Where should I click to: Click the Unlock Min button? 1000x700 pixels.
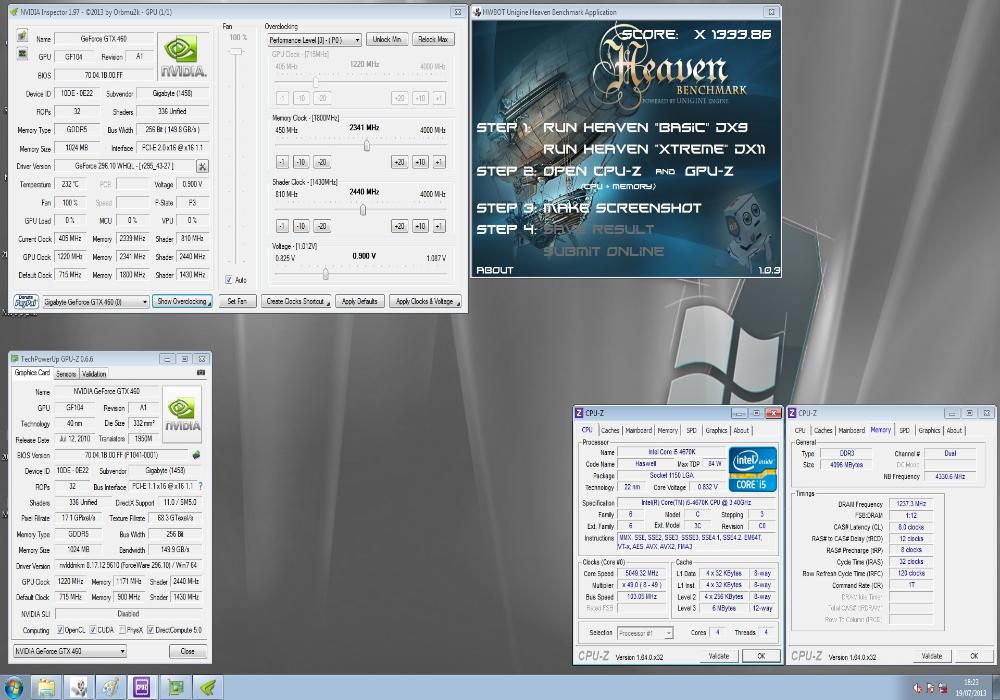[387, 40]
